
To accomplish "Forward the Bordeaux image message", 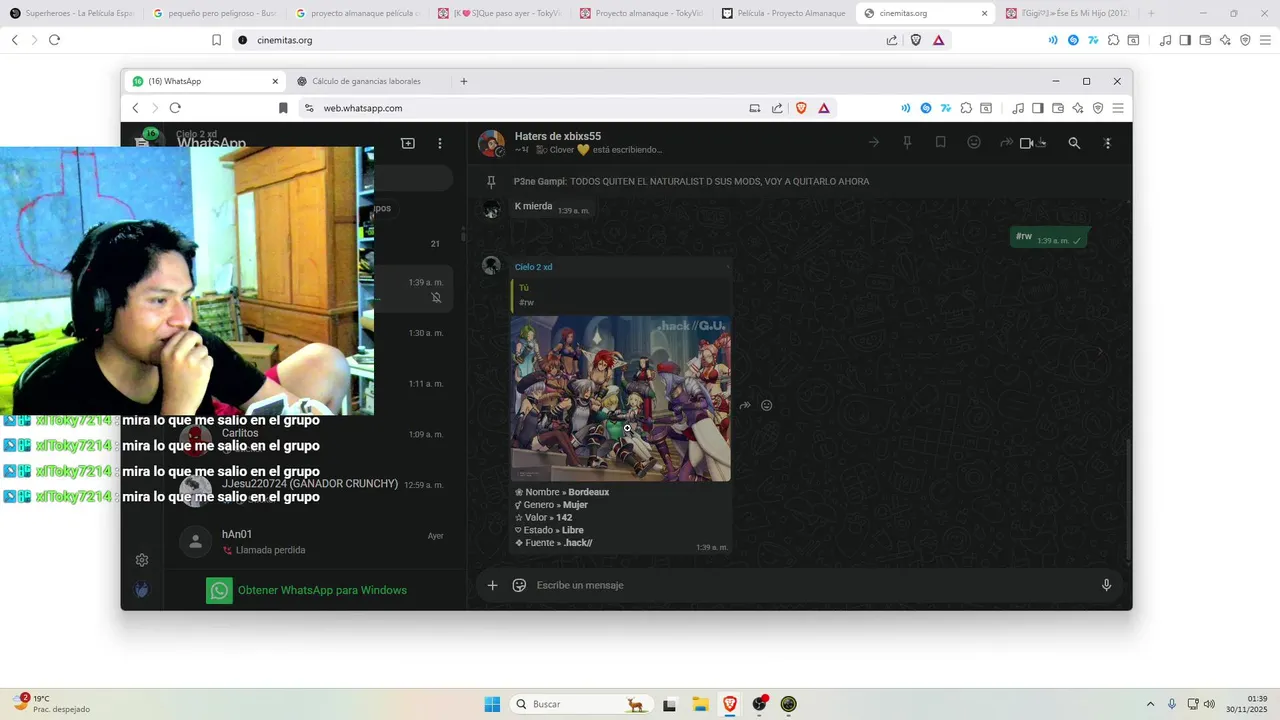I will coord(745,405).
